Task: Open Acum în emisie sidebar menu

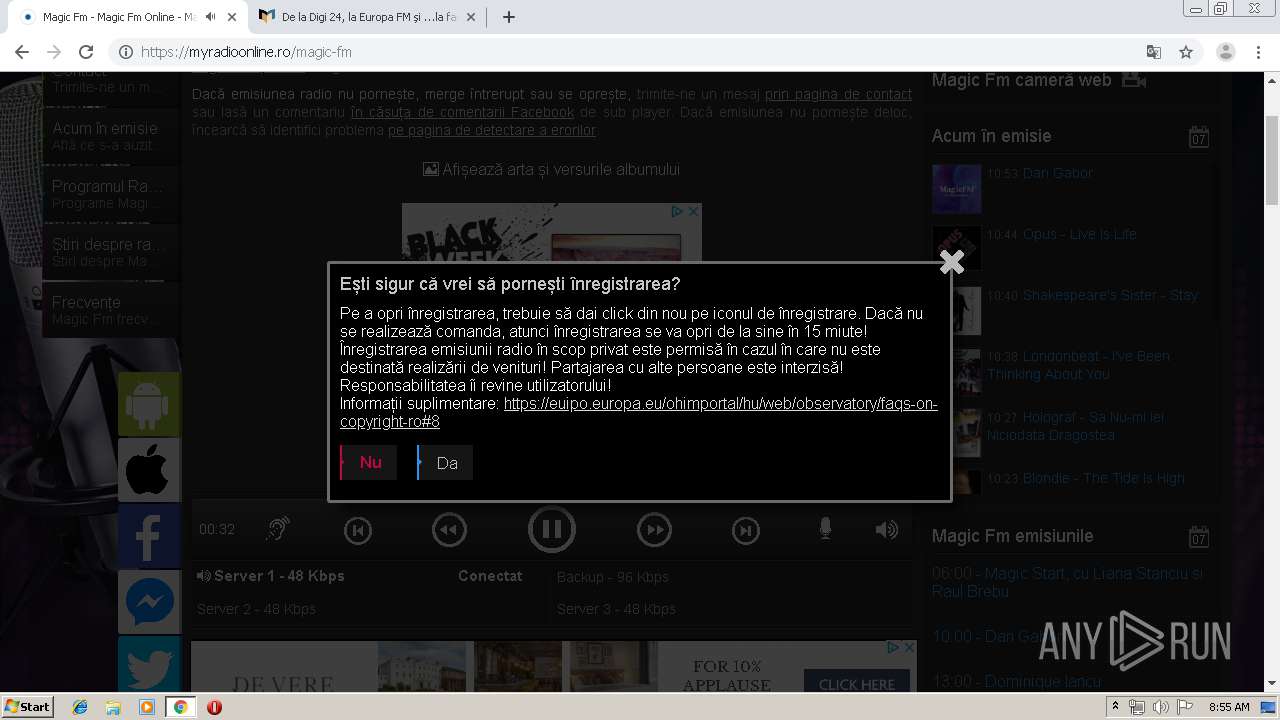Action: 111,137
